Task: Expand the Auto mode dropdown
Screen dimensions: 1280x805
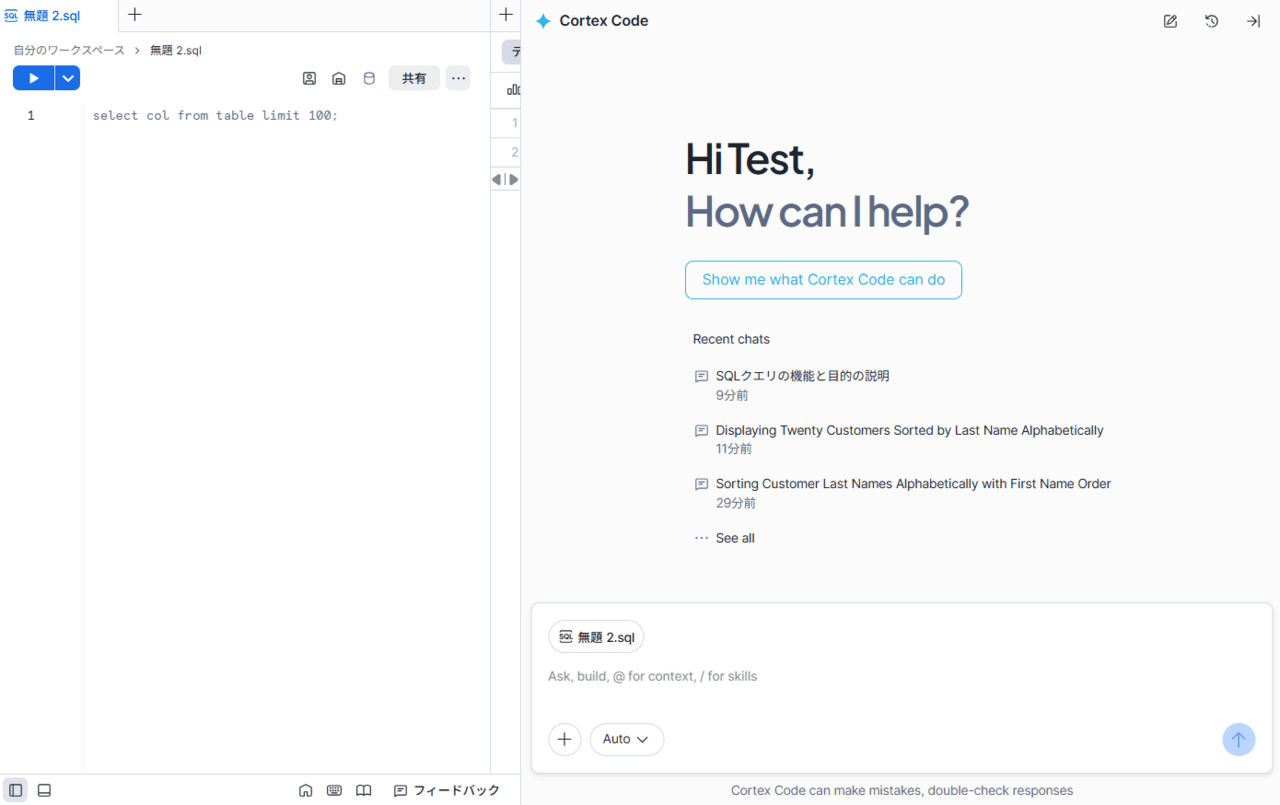Action: [x=626, y=739]
